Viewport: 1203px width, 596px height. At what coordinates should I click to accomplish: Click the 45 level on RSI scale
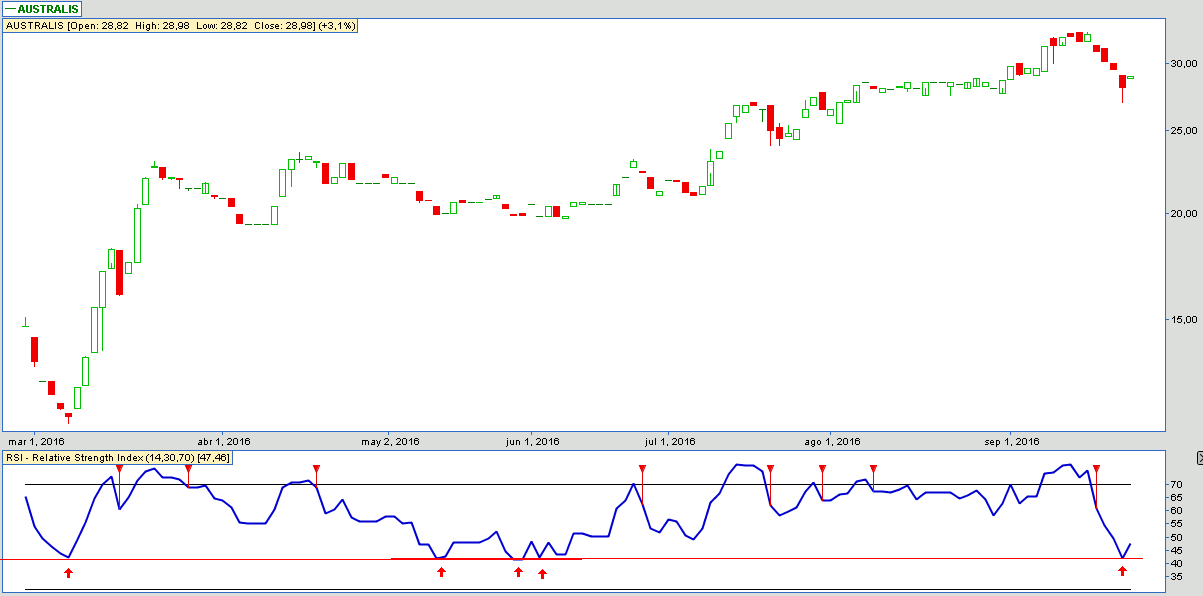1175,550
